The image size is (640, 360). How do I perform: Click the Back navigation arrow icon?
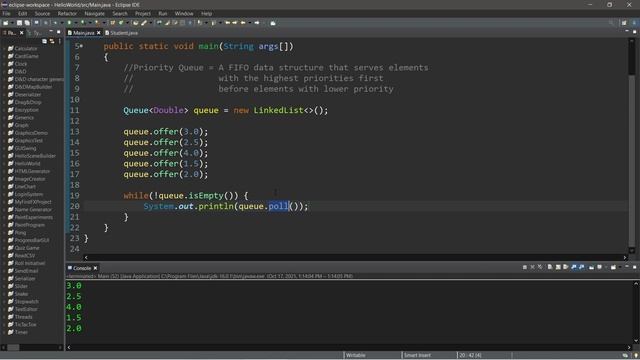[x=243, y=23]
